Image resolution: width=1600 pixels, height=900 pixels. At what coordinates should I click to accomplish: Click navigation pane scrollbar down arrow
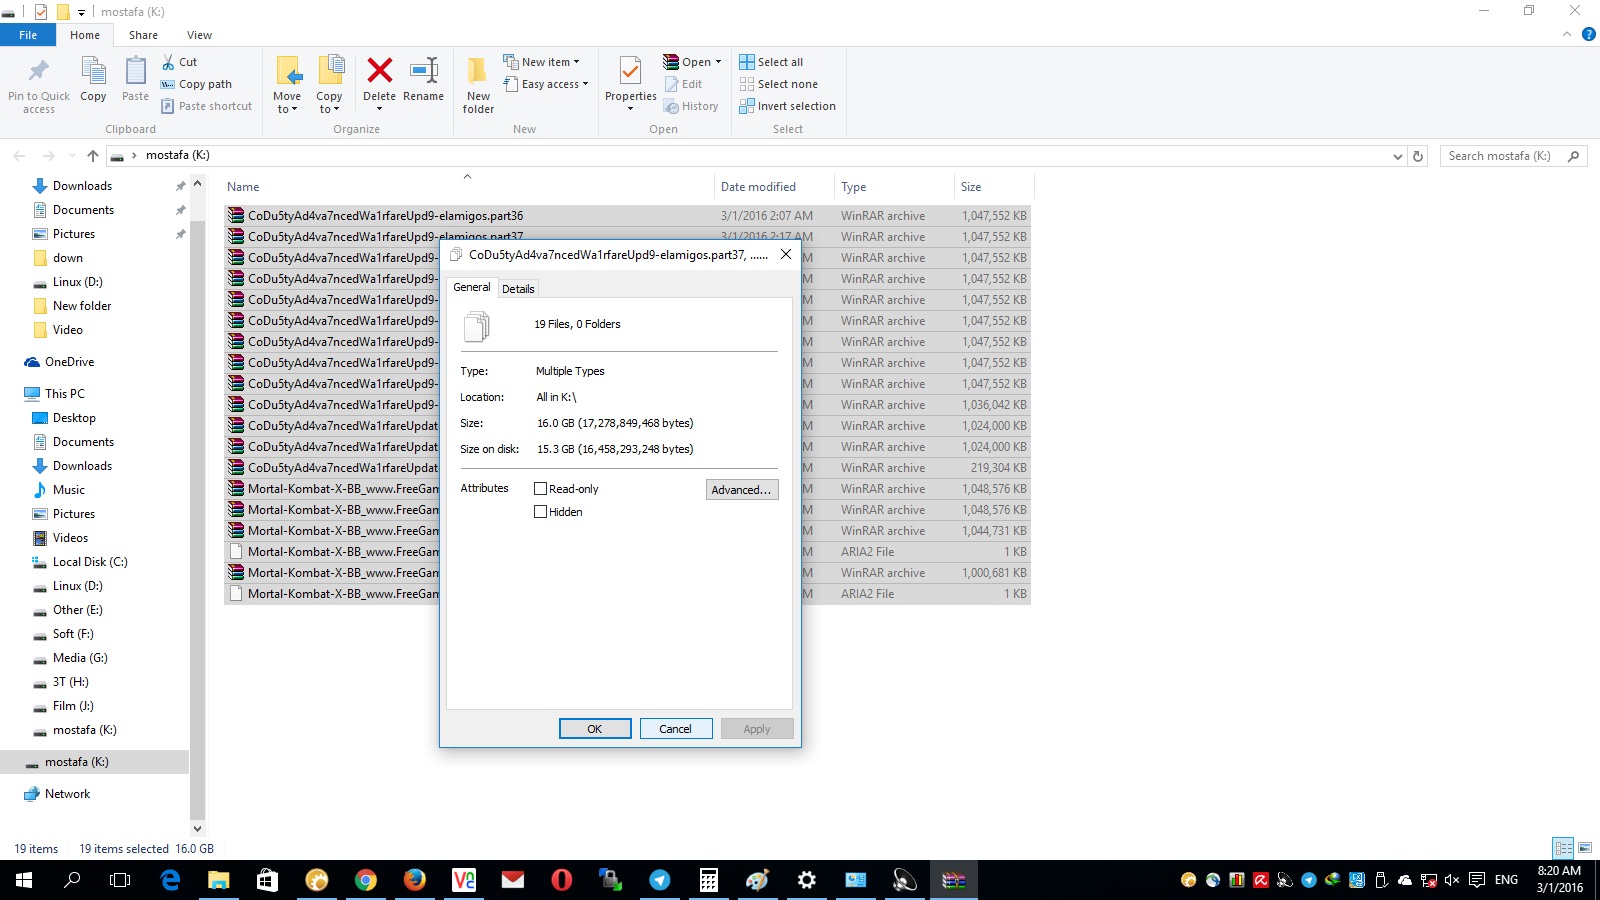click(197, 828)
